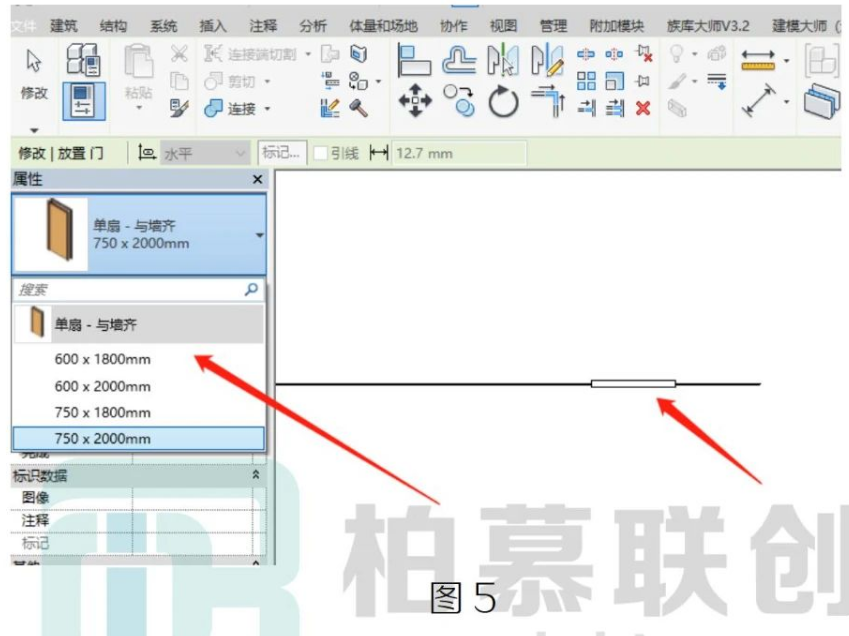
Task: Open Type Properties icon above Properties button
Action: tap(83, 60)
